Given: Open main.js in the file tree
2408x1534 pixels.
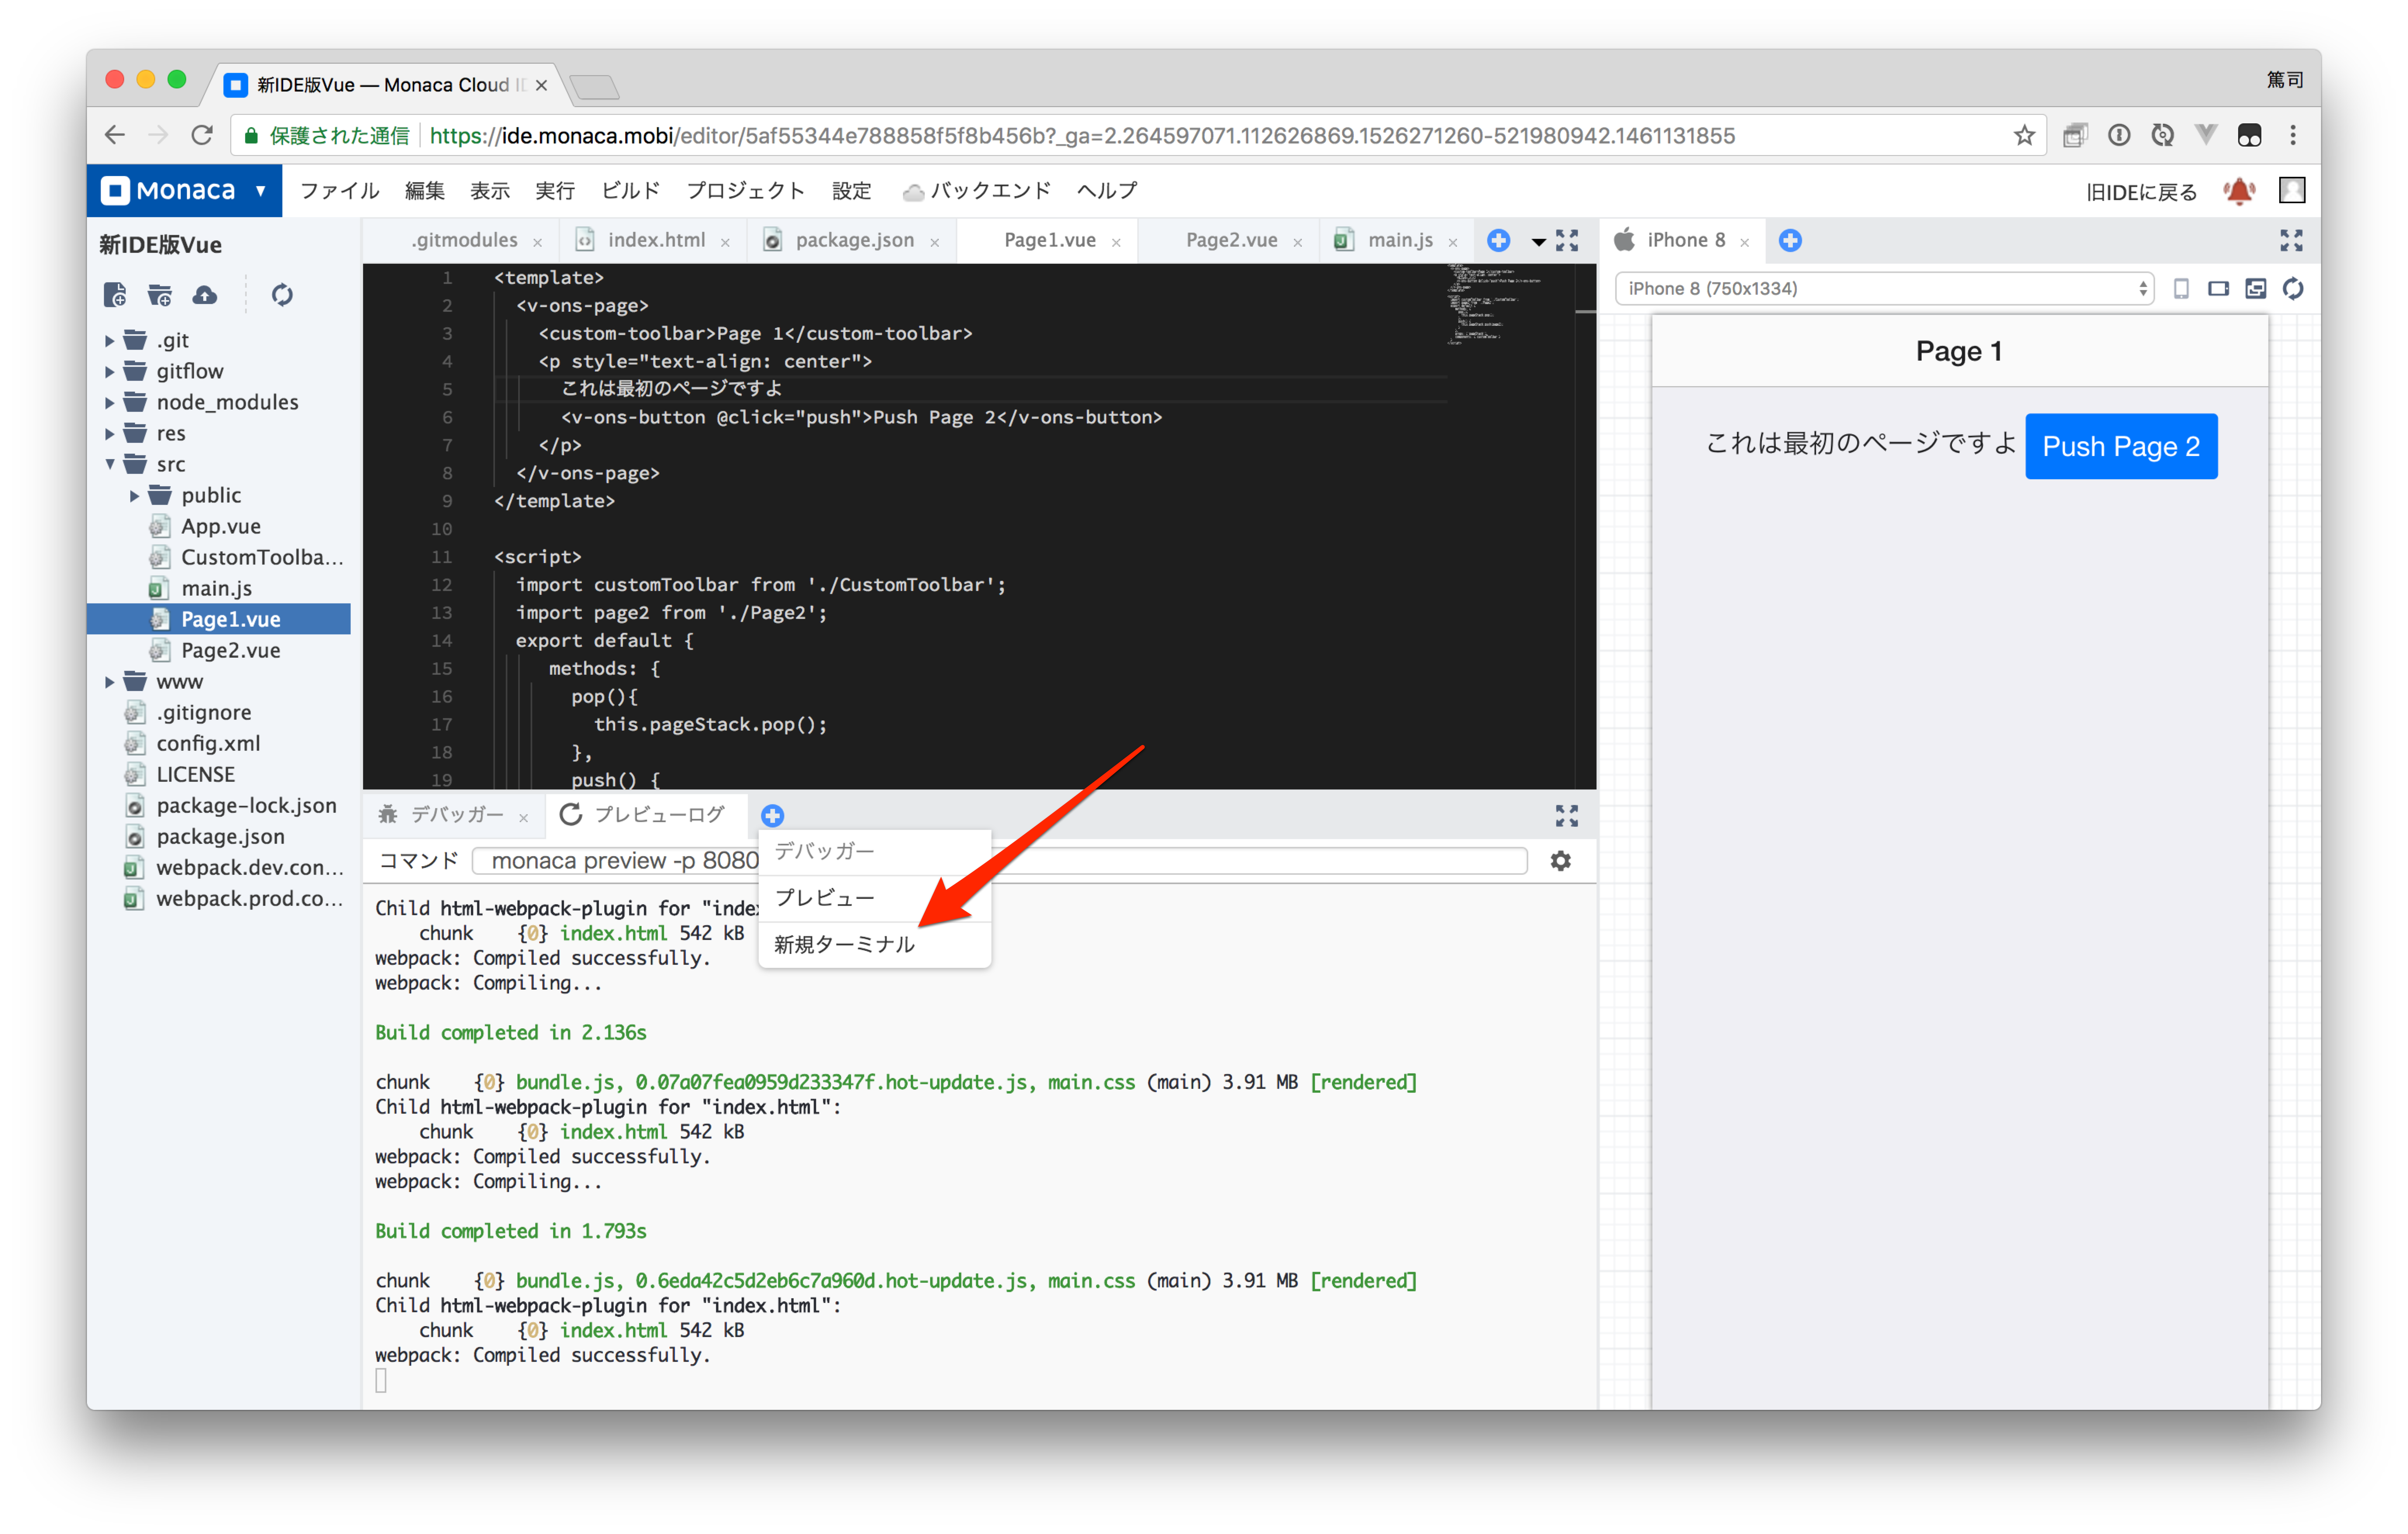Looking at the screenshot, I should [x=216, y=589].
